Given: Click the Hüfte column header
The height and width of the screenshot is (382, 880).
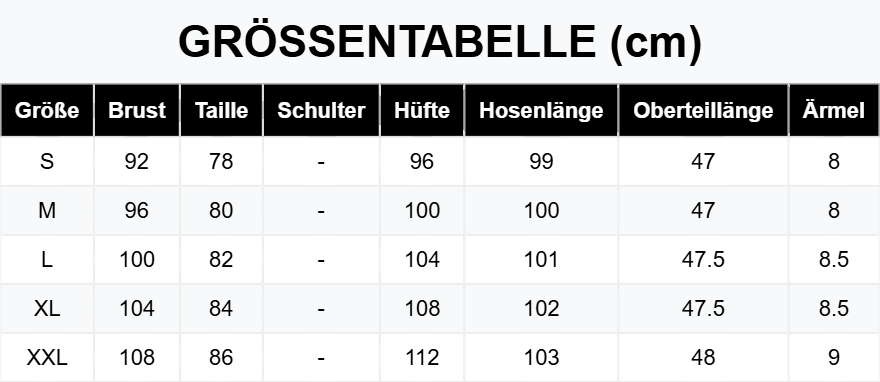Looking at the screenshot, I should pos(422,111).
